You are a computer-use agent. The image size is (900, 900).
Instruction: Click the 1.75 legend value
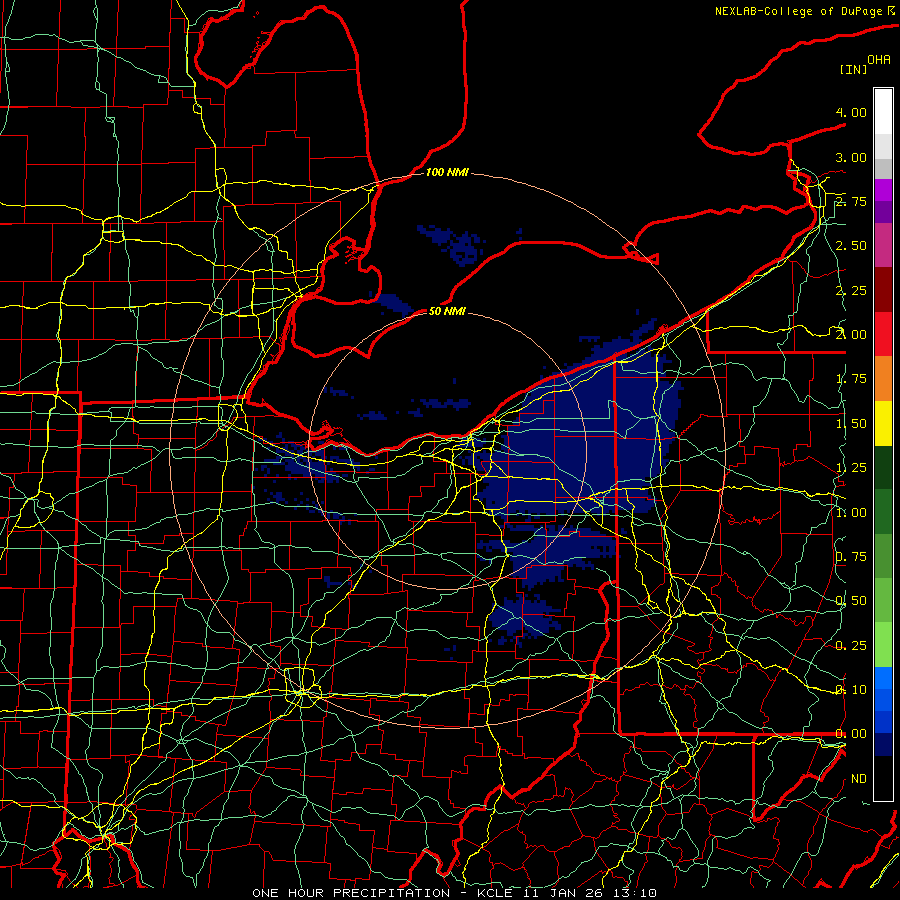851,379
